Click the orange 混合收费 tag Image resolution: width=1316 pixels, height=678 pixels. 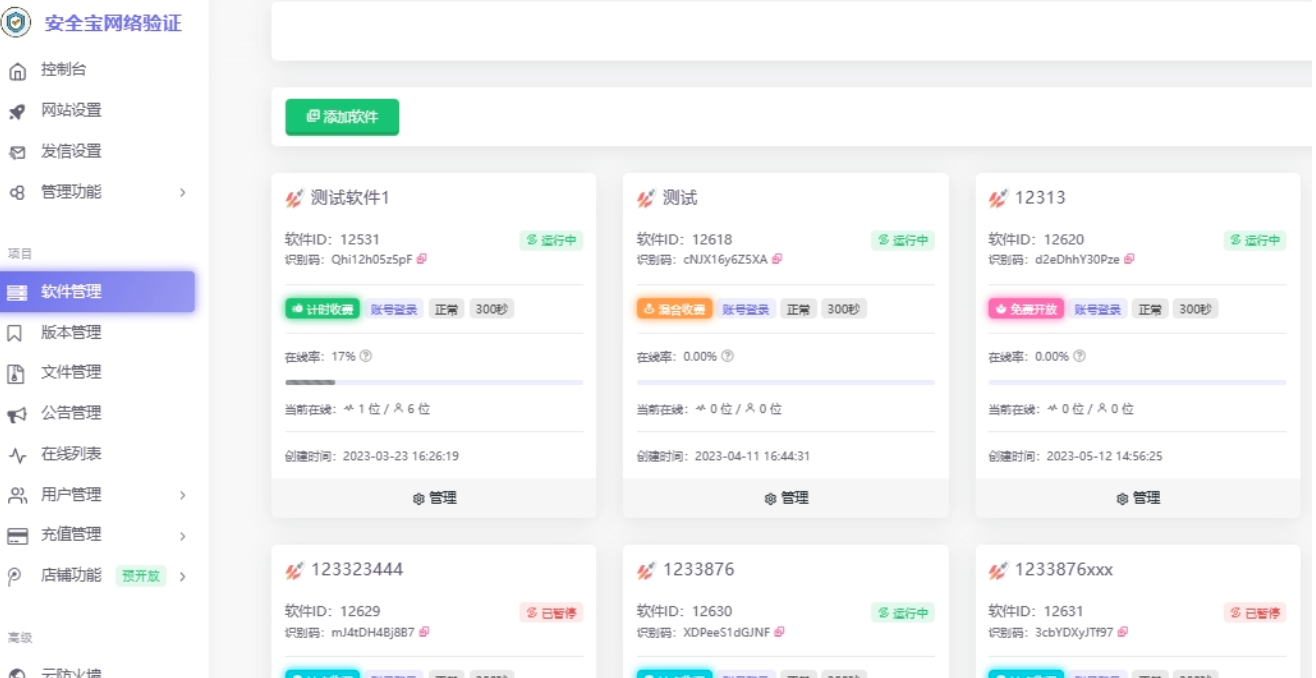pyautogui.click(x=674, y=309)
